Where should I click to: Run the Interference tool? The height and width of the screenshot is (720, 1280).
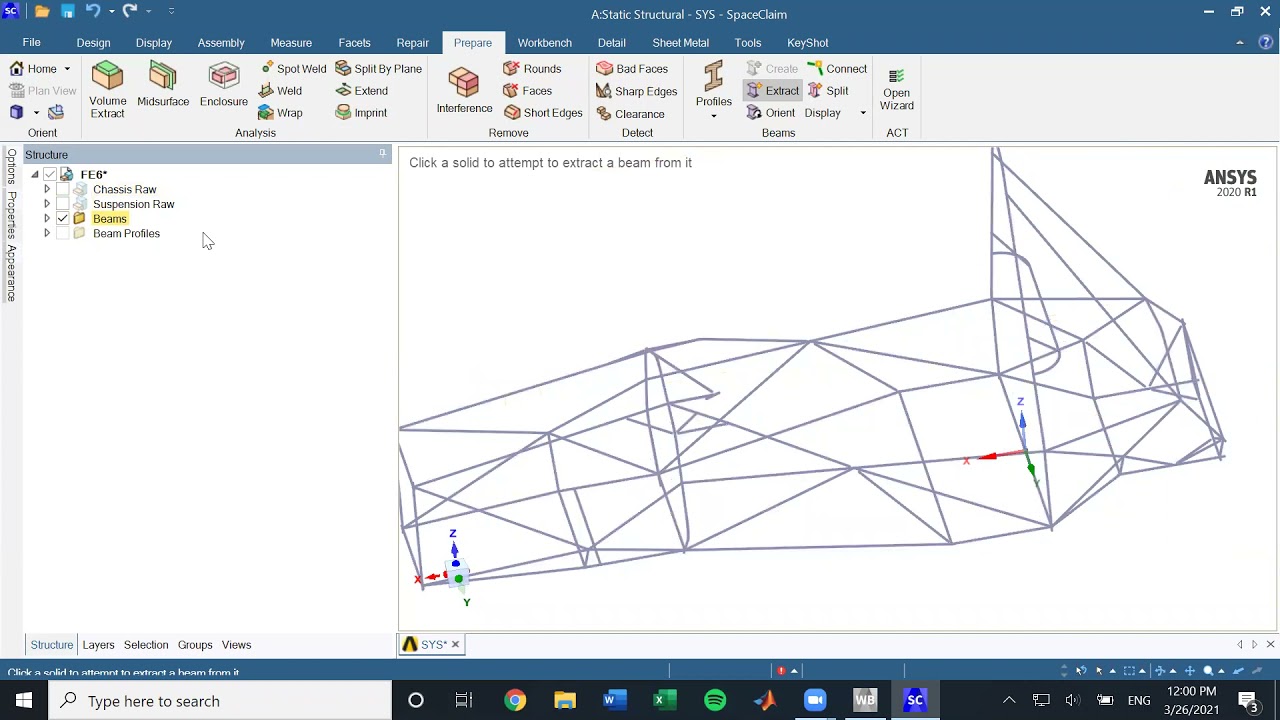pyautogui.click(x=464, y=90)
